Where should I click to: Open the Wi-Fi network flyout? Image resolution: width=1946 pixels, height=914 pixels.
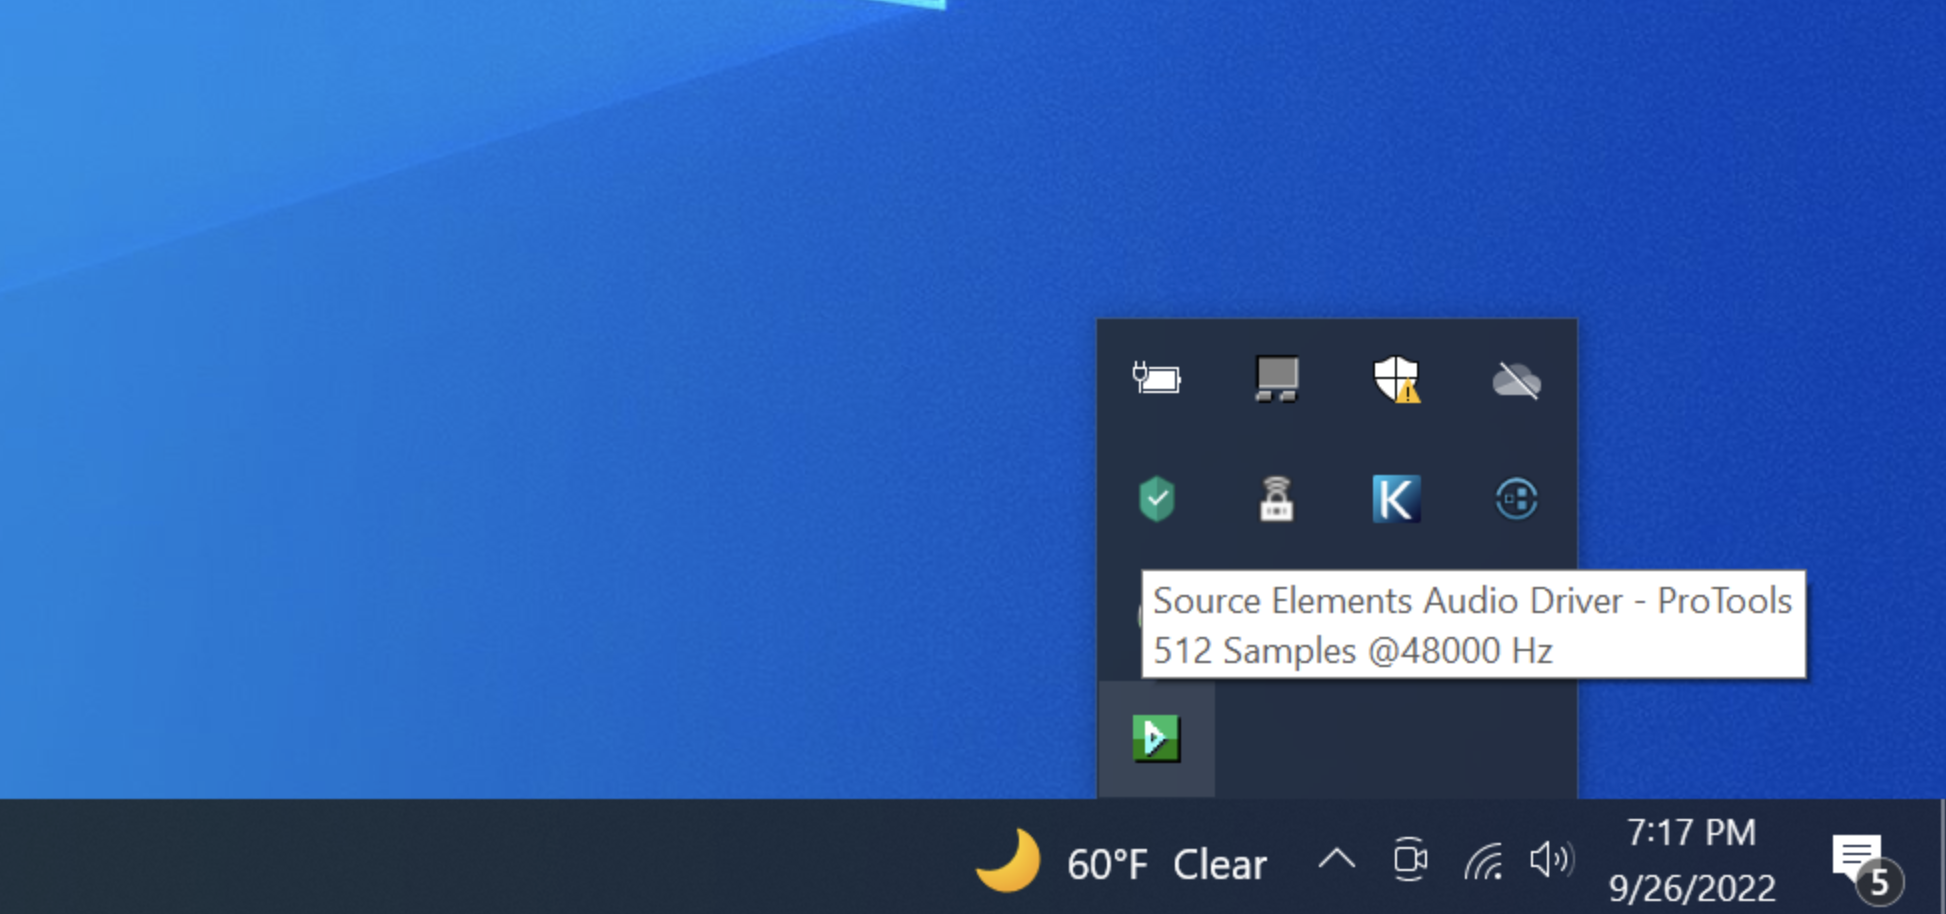[x=1483, y=860]
